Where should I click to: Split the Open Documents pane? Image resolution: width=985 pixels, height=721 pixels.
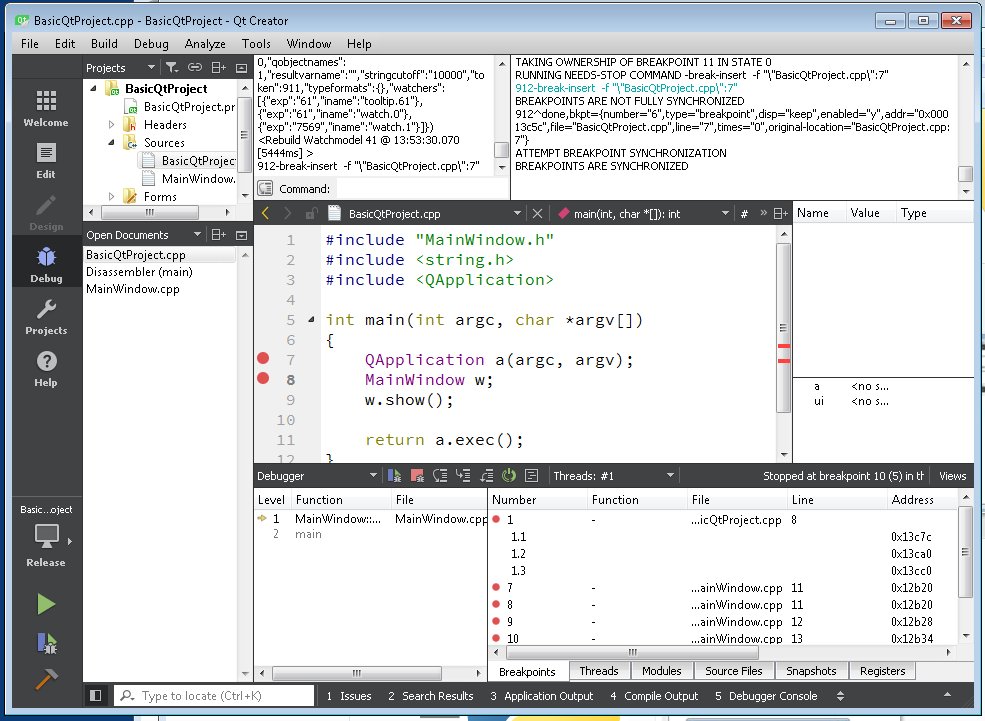click(x=218, y=235)
